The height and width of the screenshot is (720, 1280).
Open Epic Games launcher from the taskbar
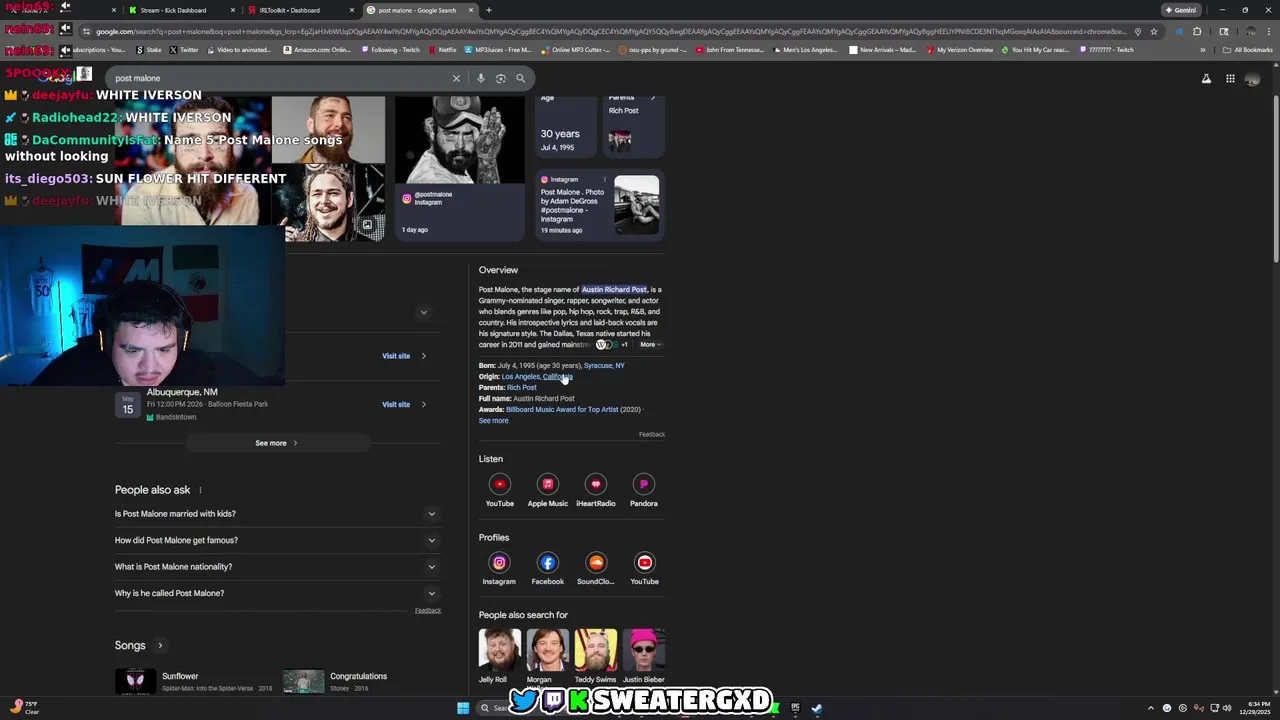[795, 708]
